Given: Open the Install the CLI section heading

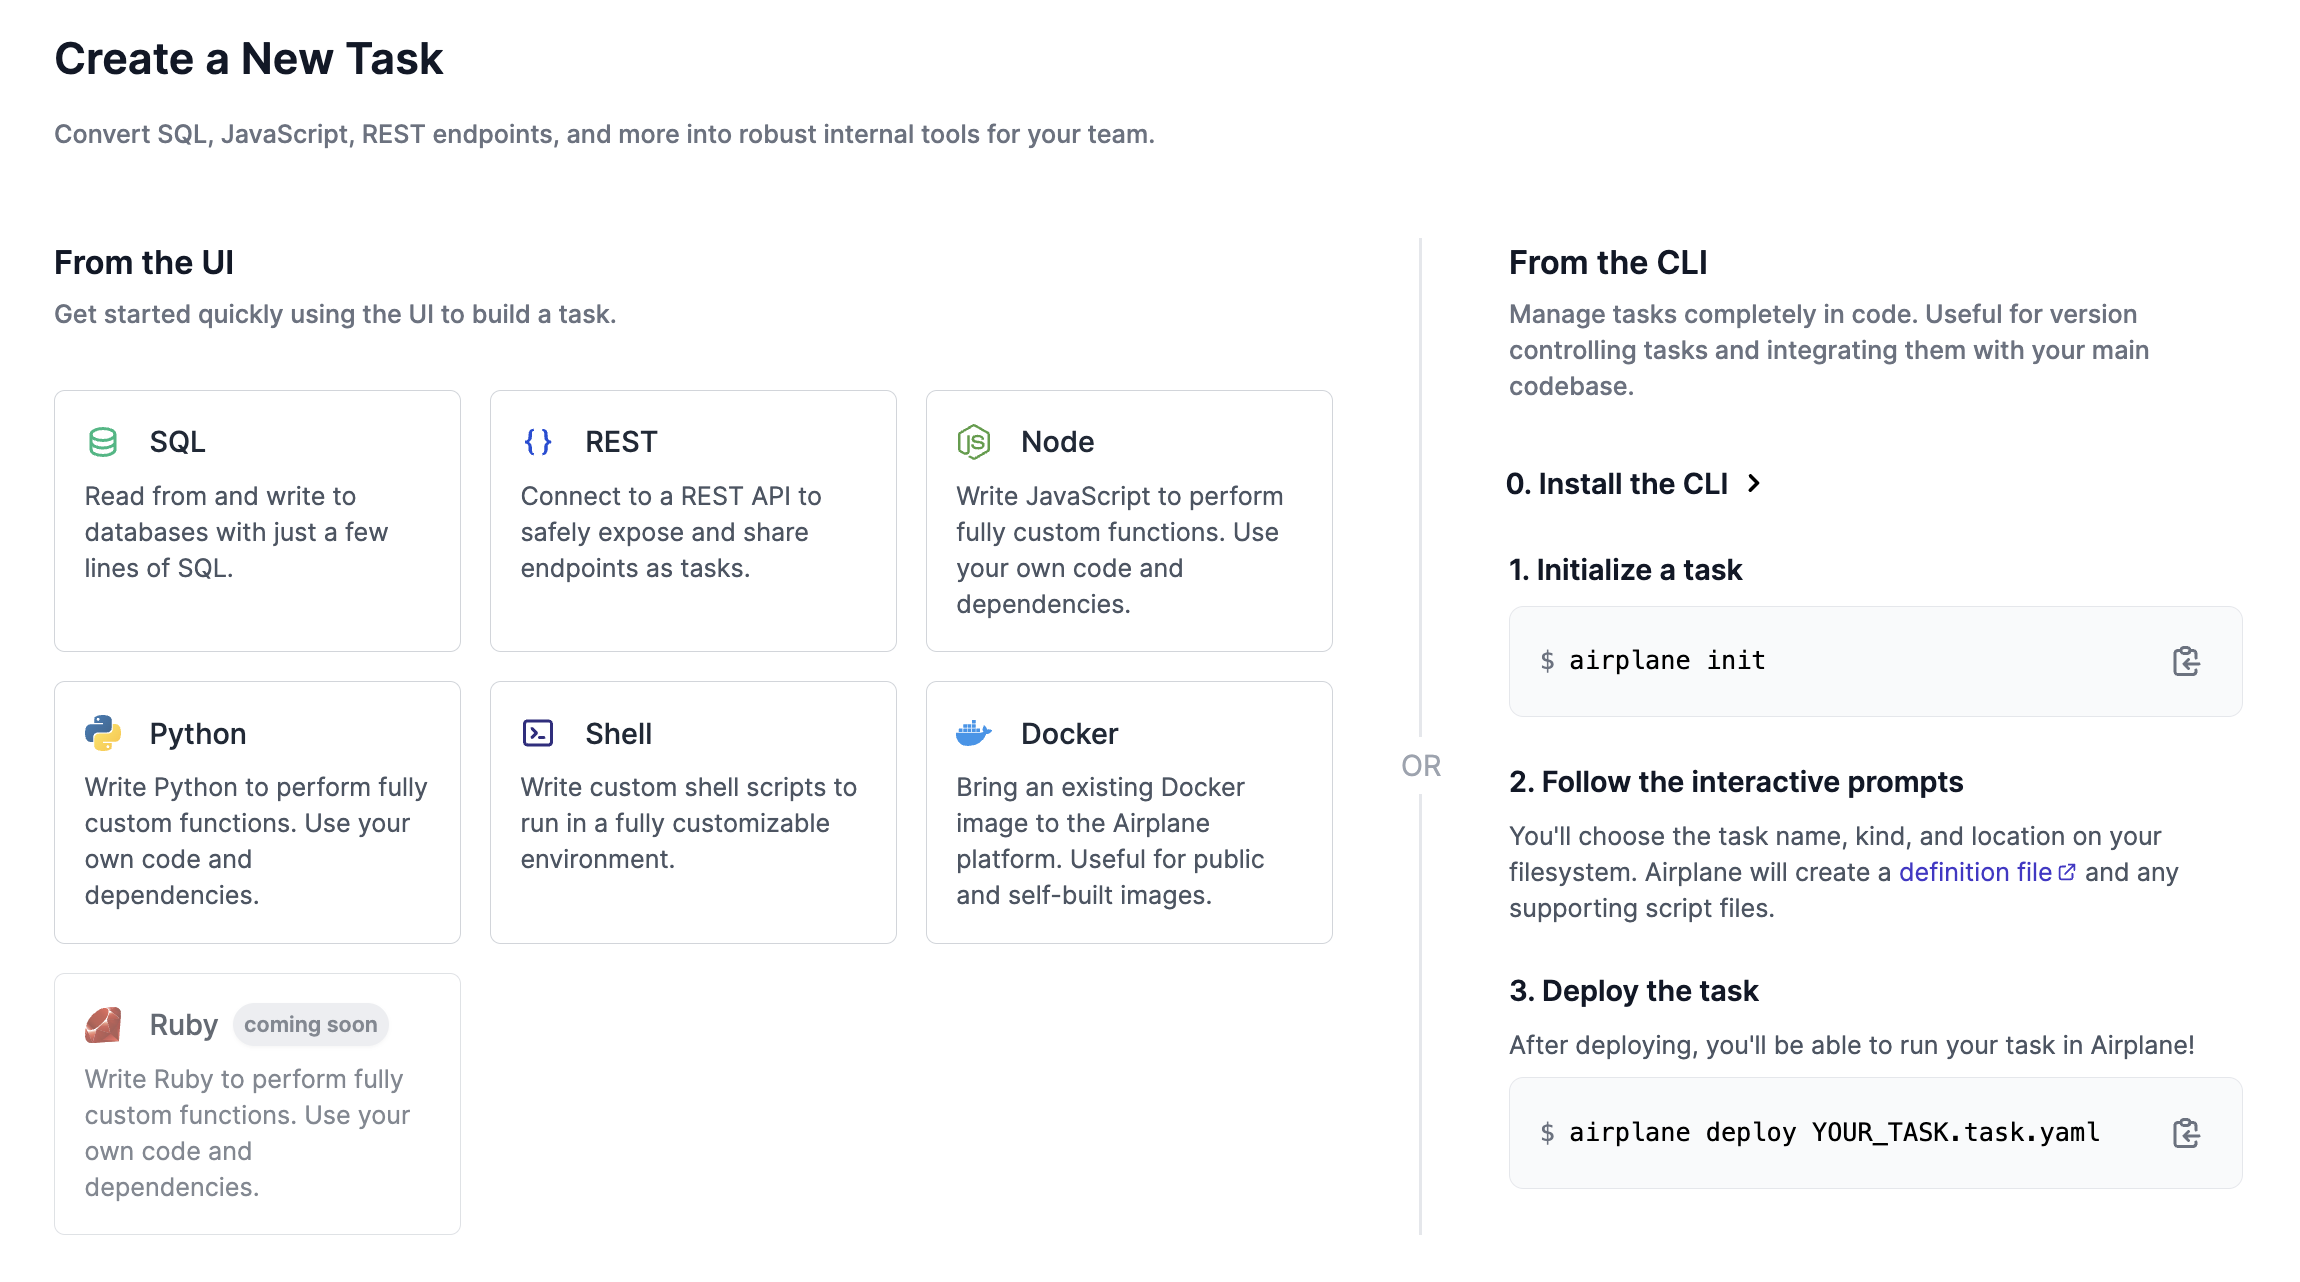Looking at the screenshot, I should click(x=1617, y=484).
